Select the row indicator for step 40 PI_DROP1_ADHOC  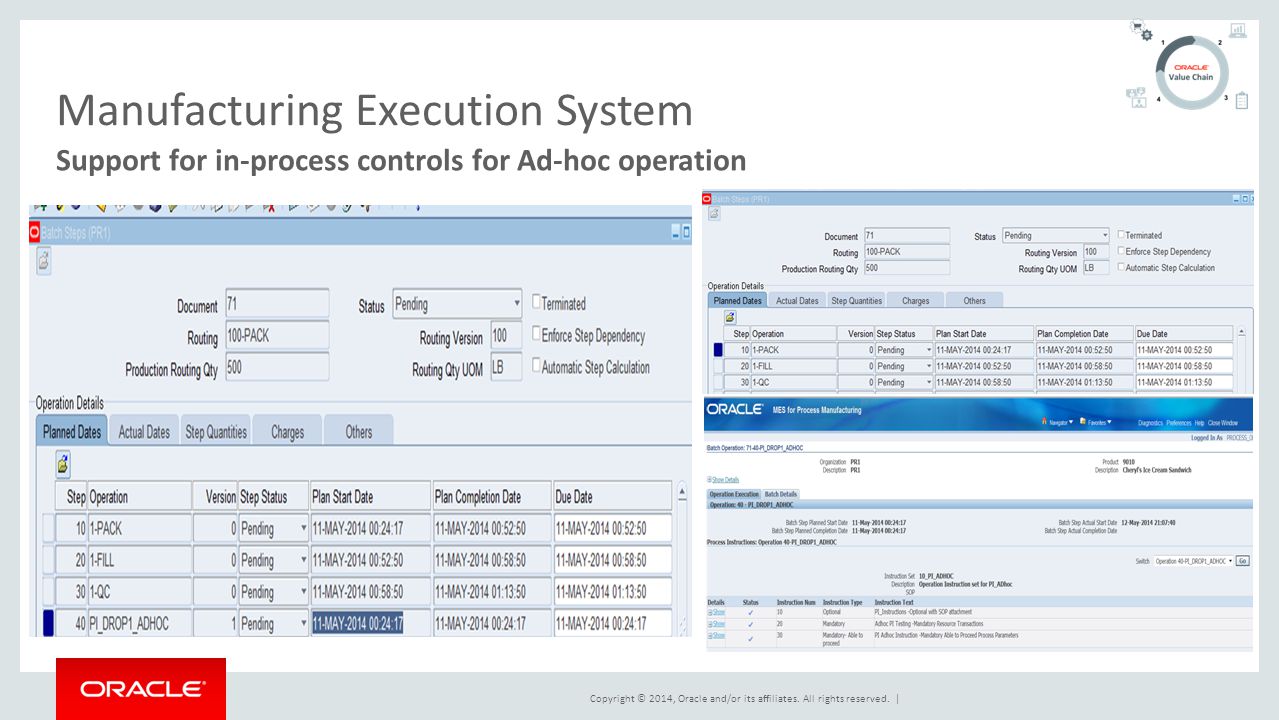pyautogui.click(x=48, y=623)
